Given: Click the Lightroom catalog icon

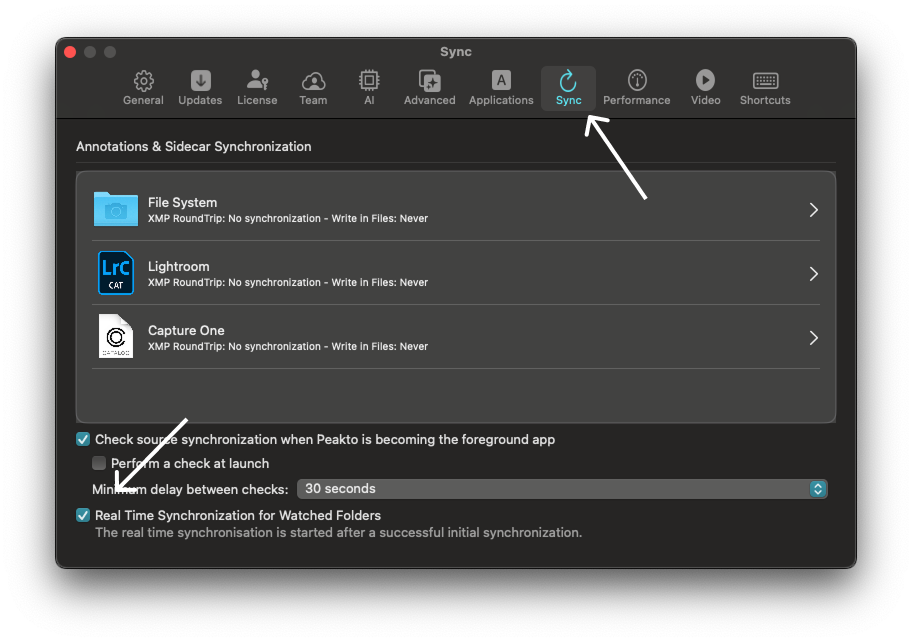Looking at the screenshot, I should 116,273.
